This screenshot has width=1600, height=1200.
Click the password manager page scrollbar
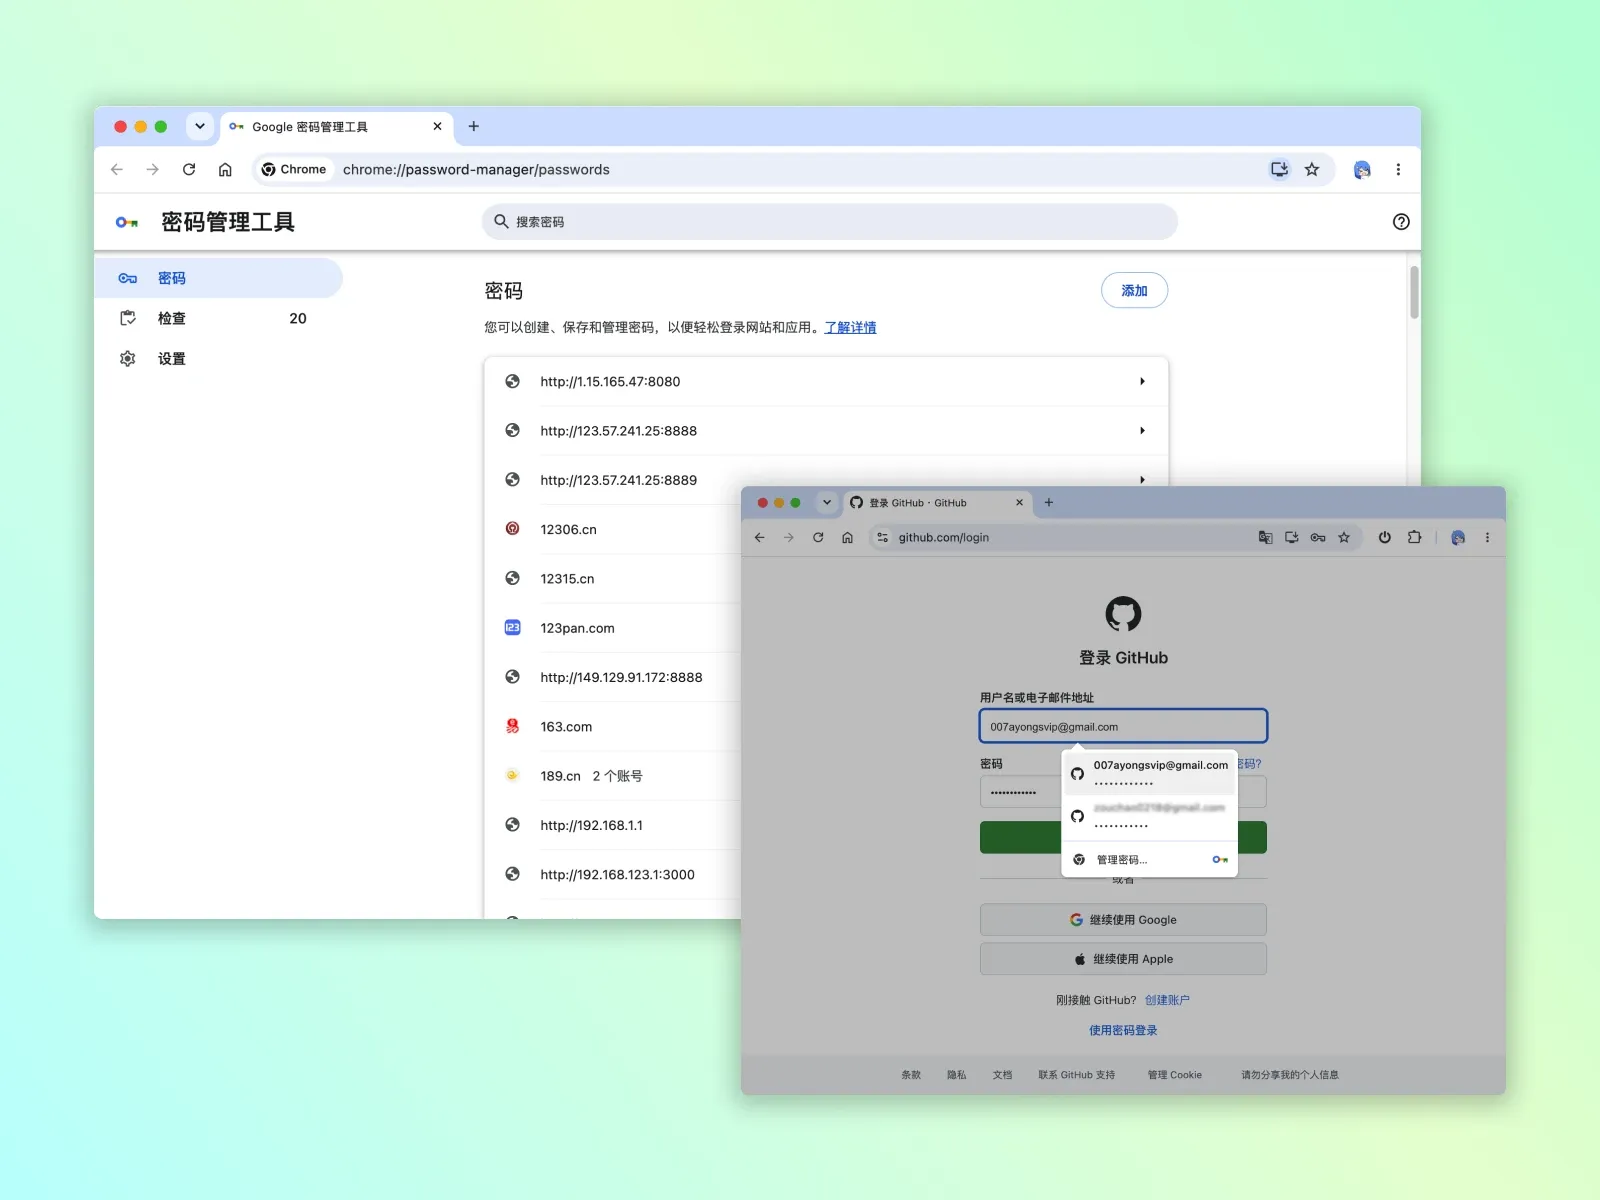[x=1414, y=292]
